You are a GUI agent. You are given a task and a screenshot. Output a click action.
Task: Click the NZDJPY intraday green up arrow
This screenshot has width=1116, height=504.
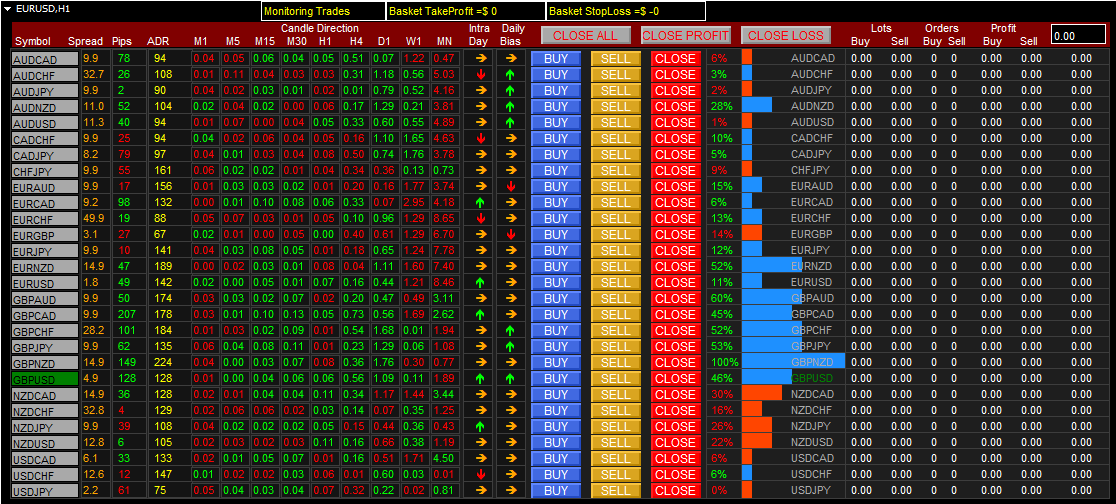click(x=480, y=426)
